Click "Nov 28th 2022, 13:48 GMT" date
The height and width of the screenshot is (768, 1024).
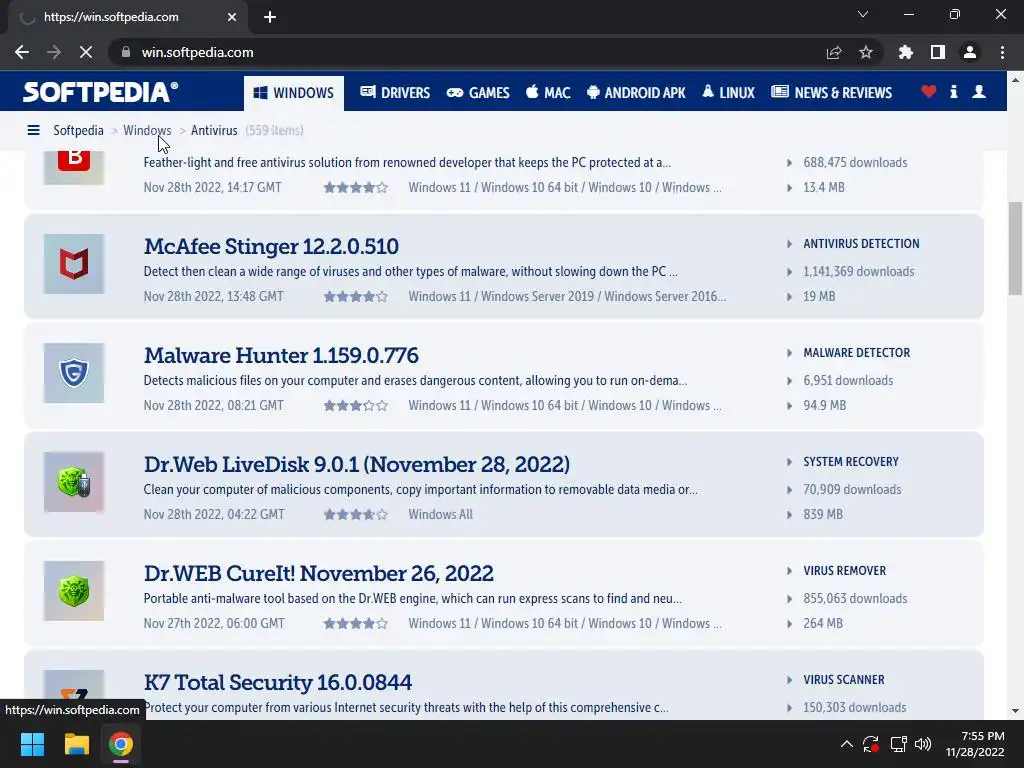[214, 296]
